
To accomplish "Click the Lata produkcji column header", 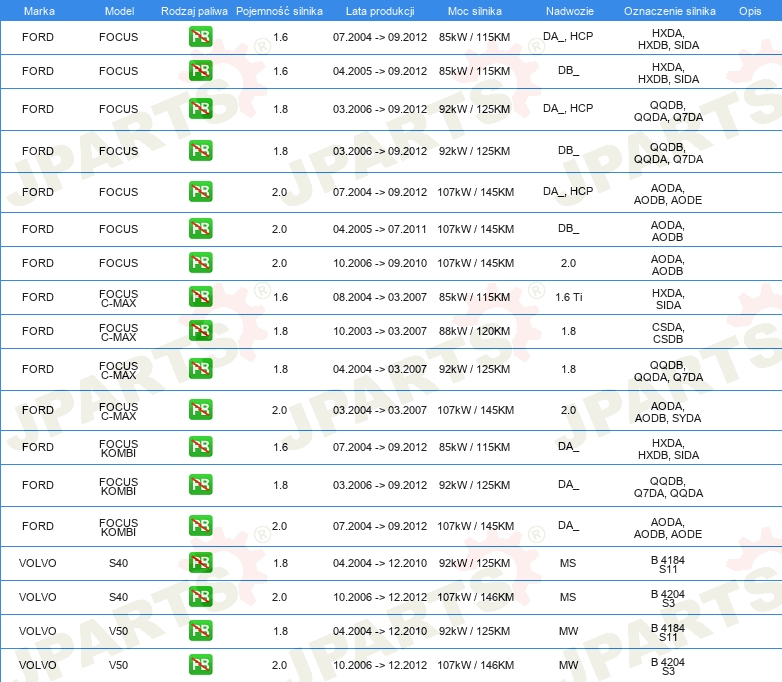I will 380,11.
